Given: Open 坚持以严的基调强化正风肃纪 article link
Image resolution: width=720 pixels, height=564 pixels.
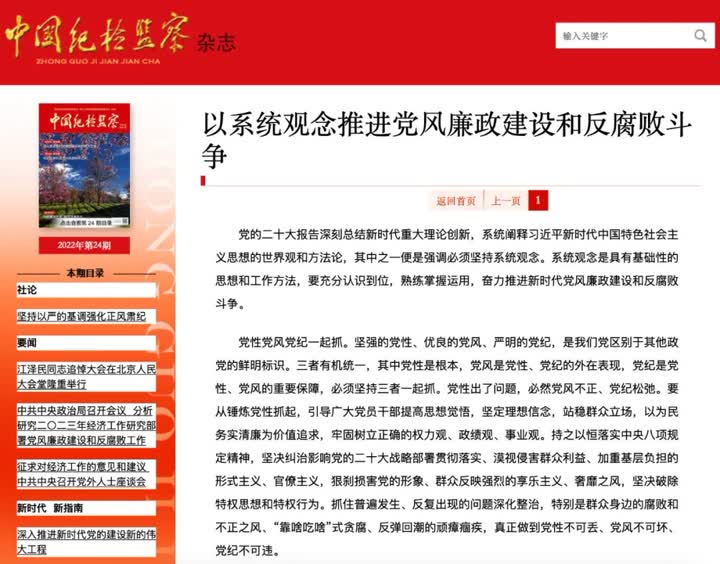Looking at the screenshot, I should coord(81,316).
